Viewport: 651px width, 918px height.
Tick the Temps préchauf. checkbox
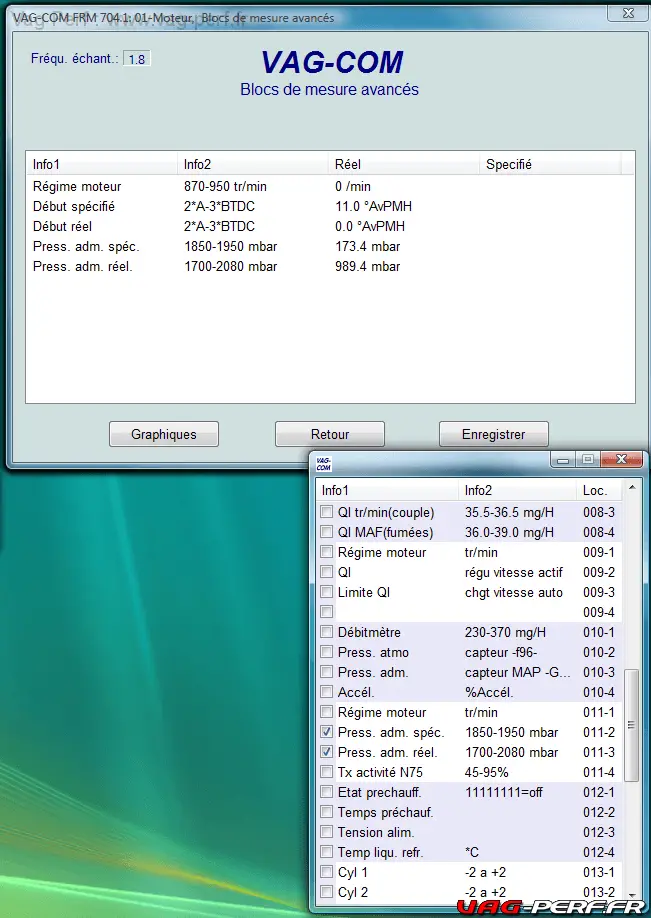point(327,812)
